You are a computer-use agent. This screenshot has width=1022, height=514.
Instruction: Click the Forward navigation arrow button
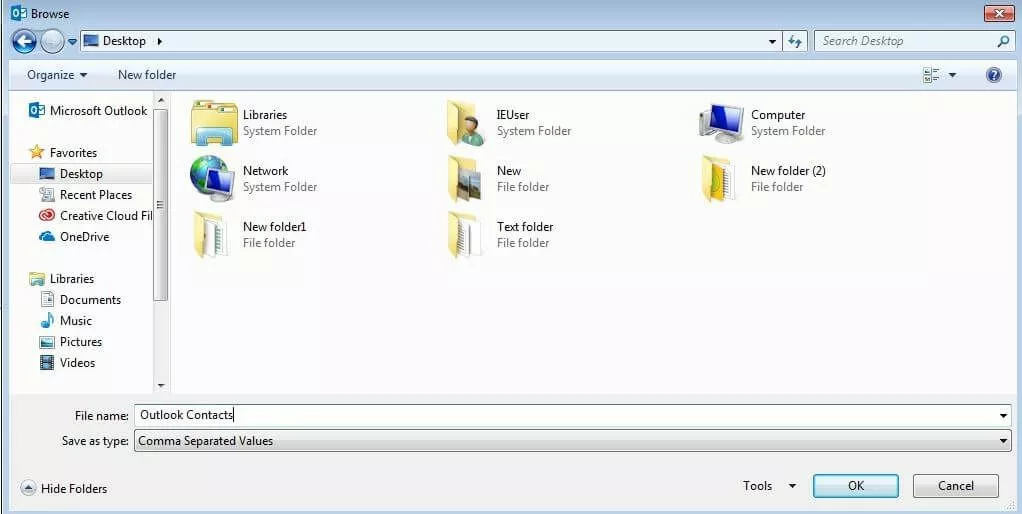tap(52, 42)
